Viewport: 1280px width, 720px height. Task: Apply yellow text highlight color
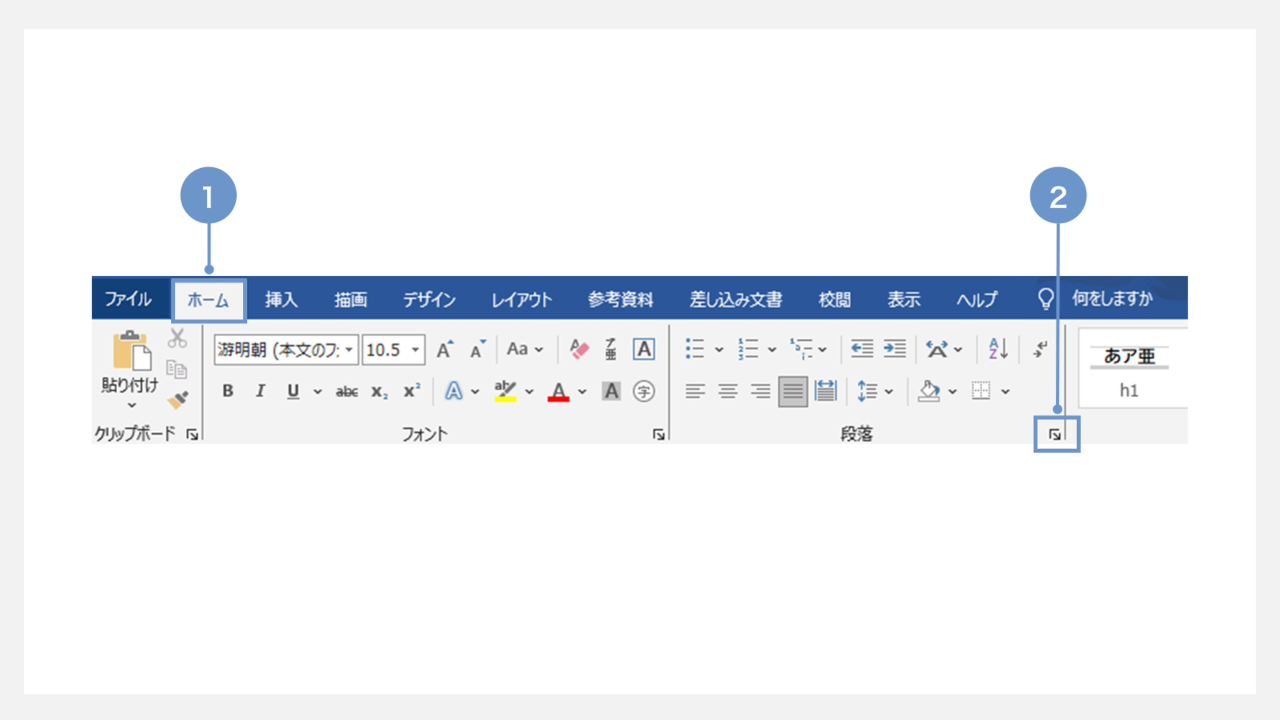506,391
